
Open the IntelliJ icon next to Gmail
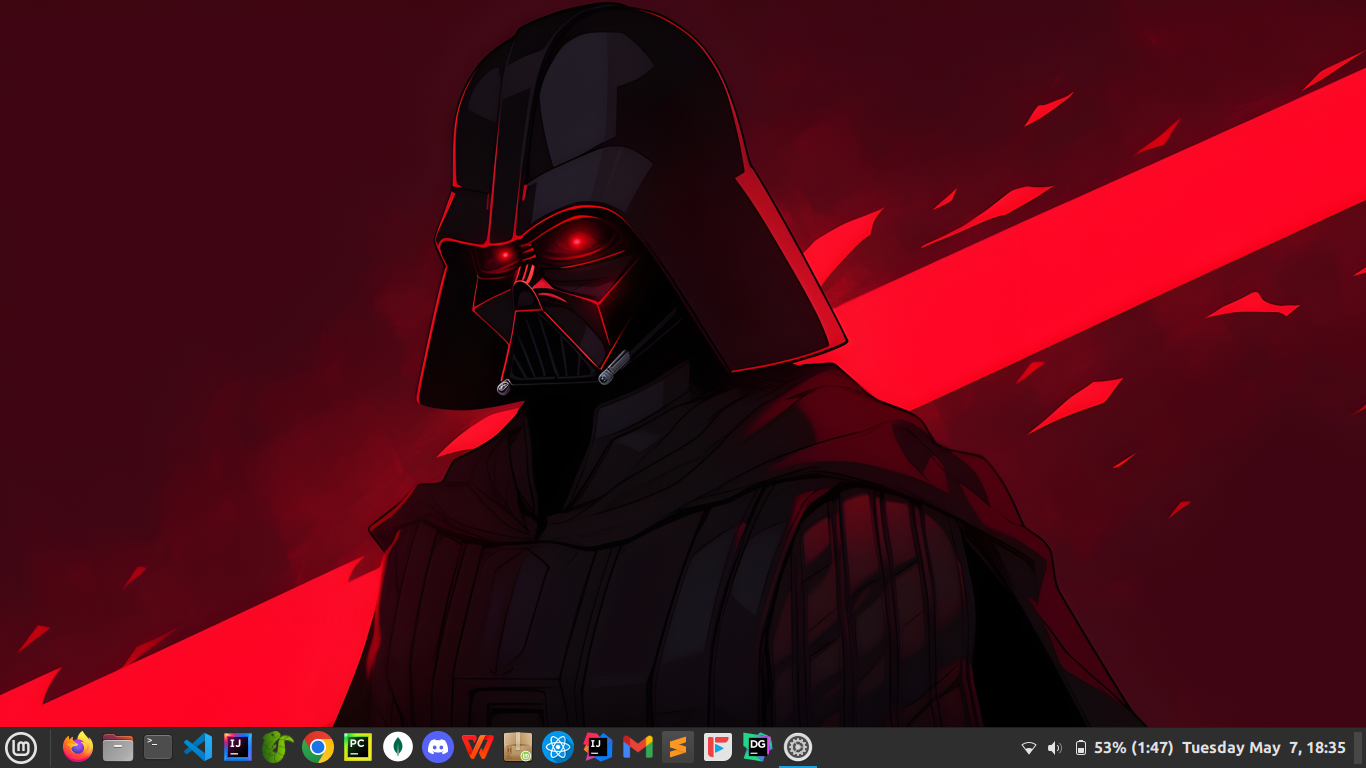[598, 747]
